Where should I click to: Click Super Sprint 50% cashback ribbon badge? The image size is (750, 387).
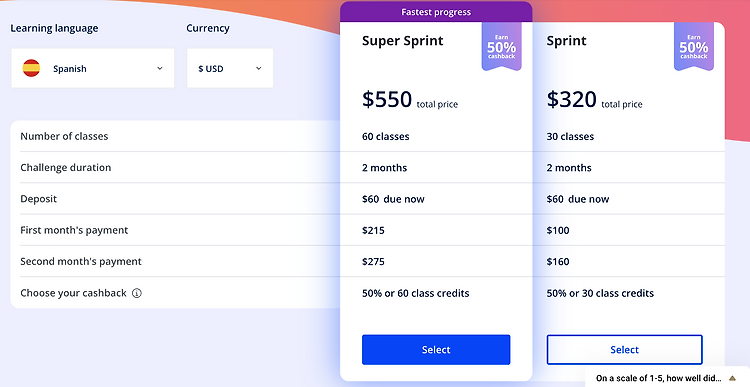point(502,47)
